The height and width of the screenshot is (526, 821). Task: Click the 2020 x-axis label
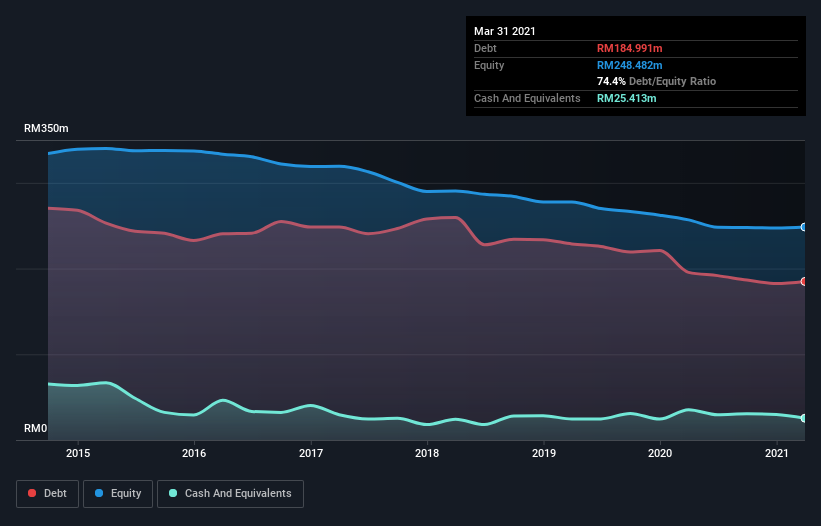coord(660,453)
